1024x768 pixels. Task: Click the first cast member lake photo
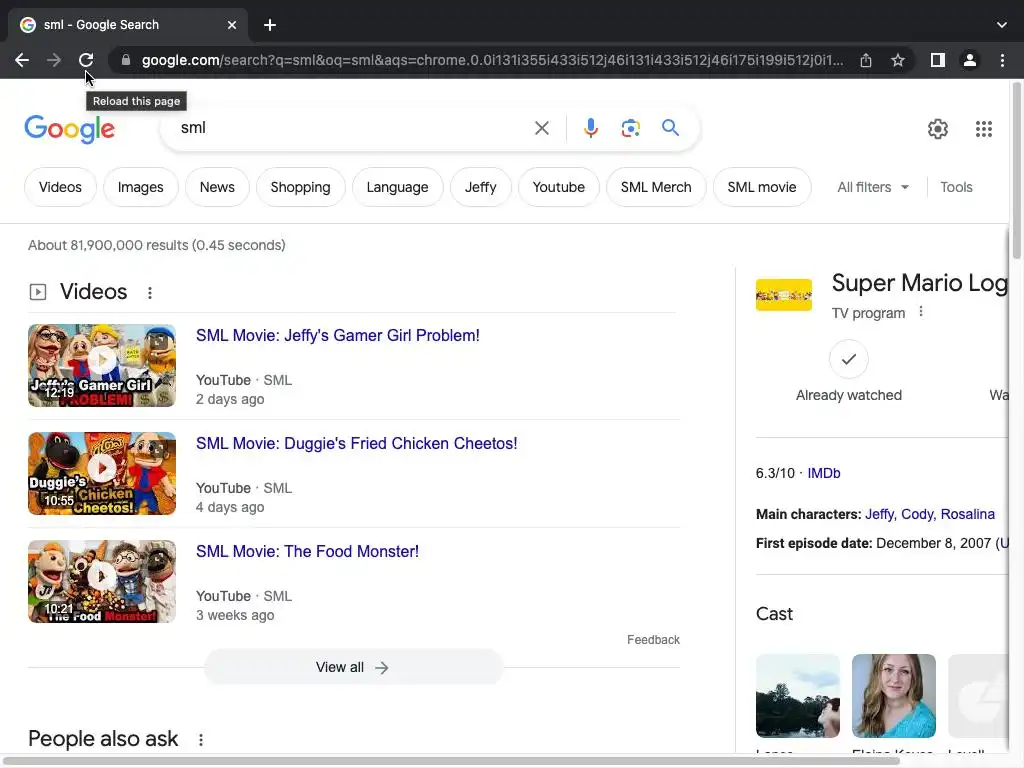pyautogui.click(x=797, y=696)
